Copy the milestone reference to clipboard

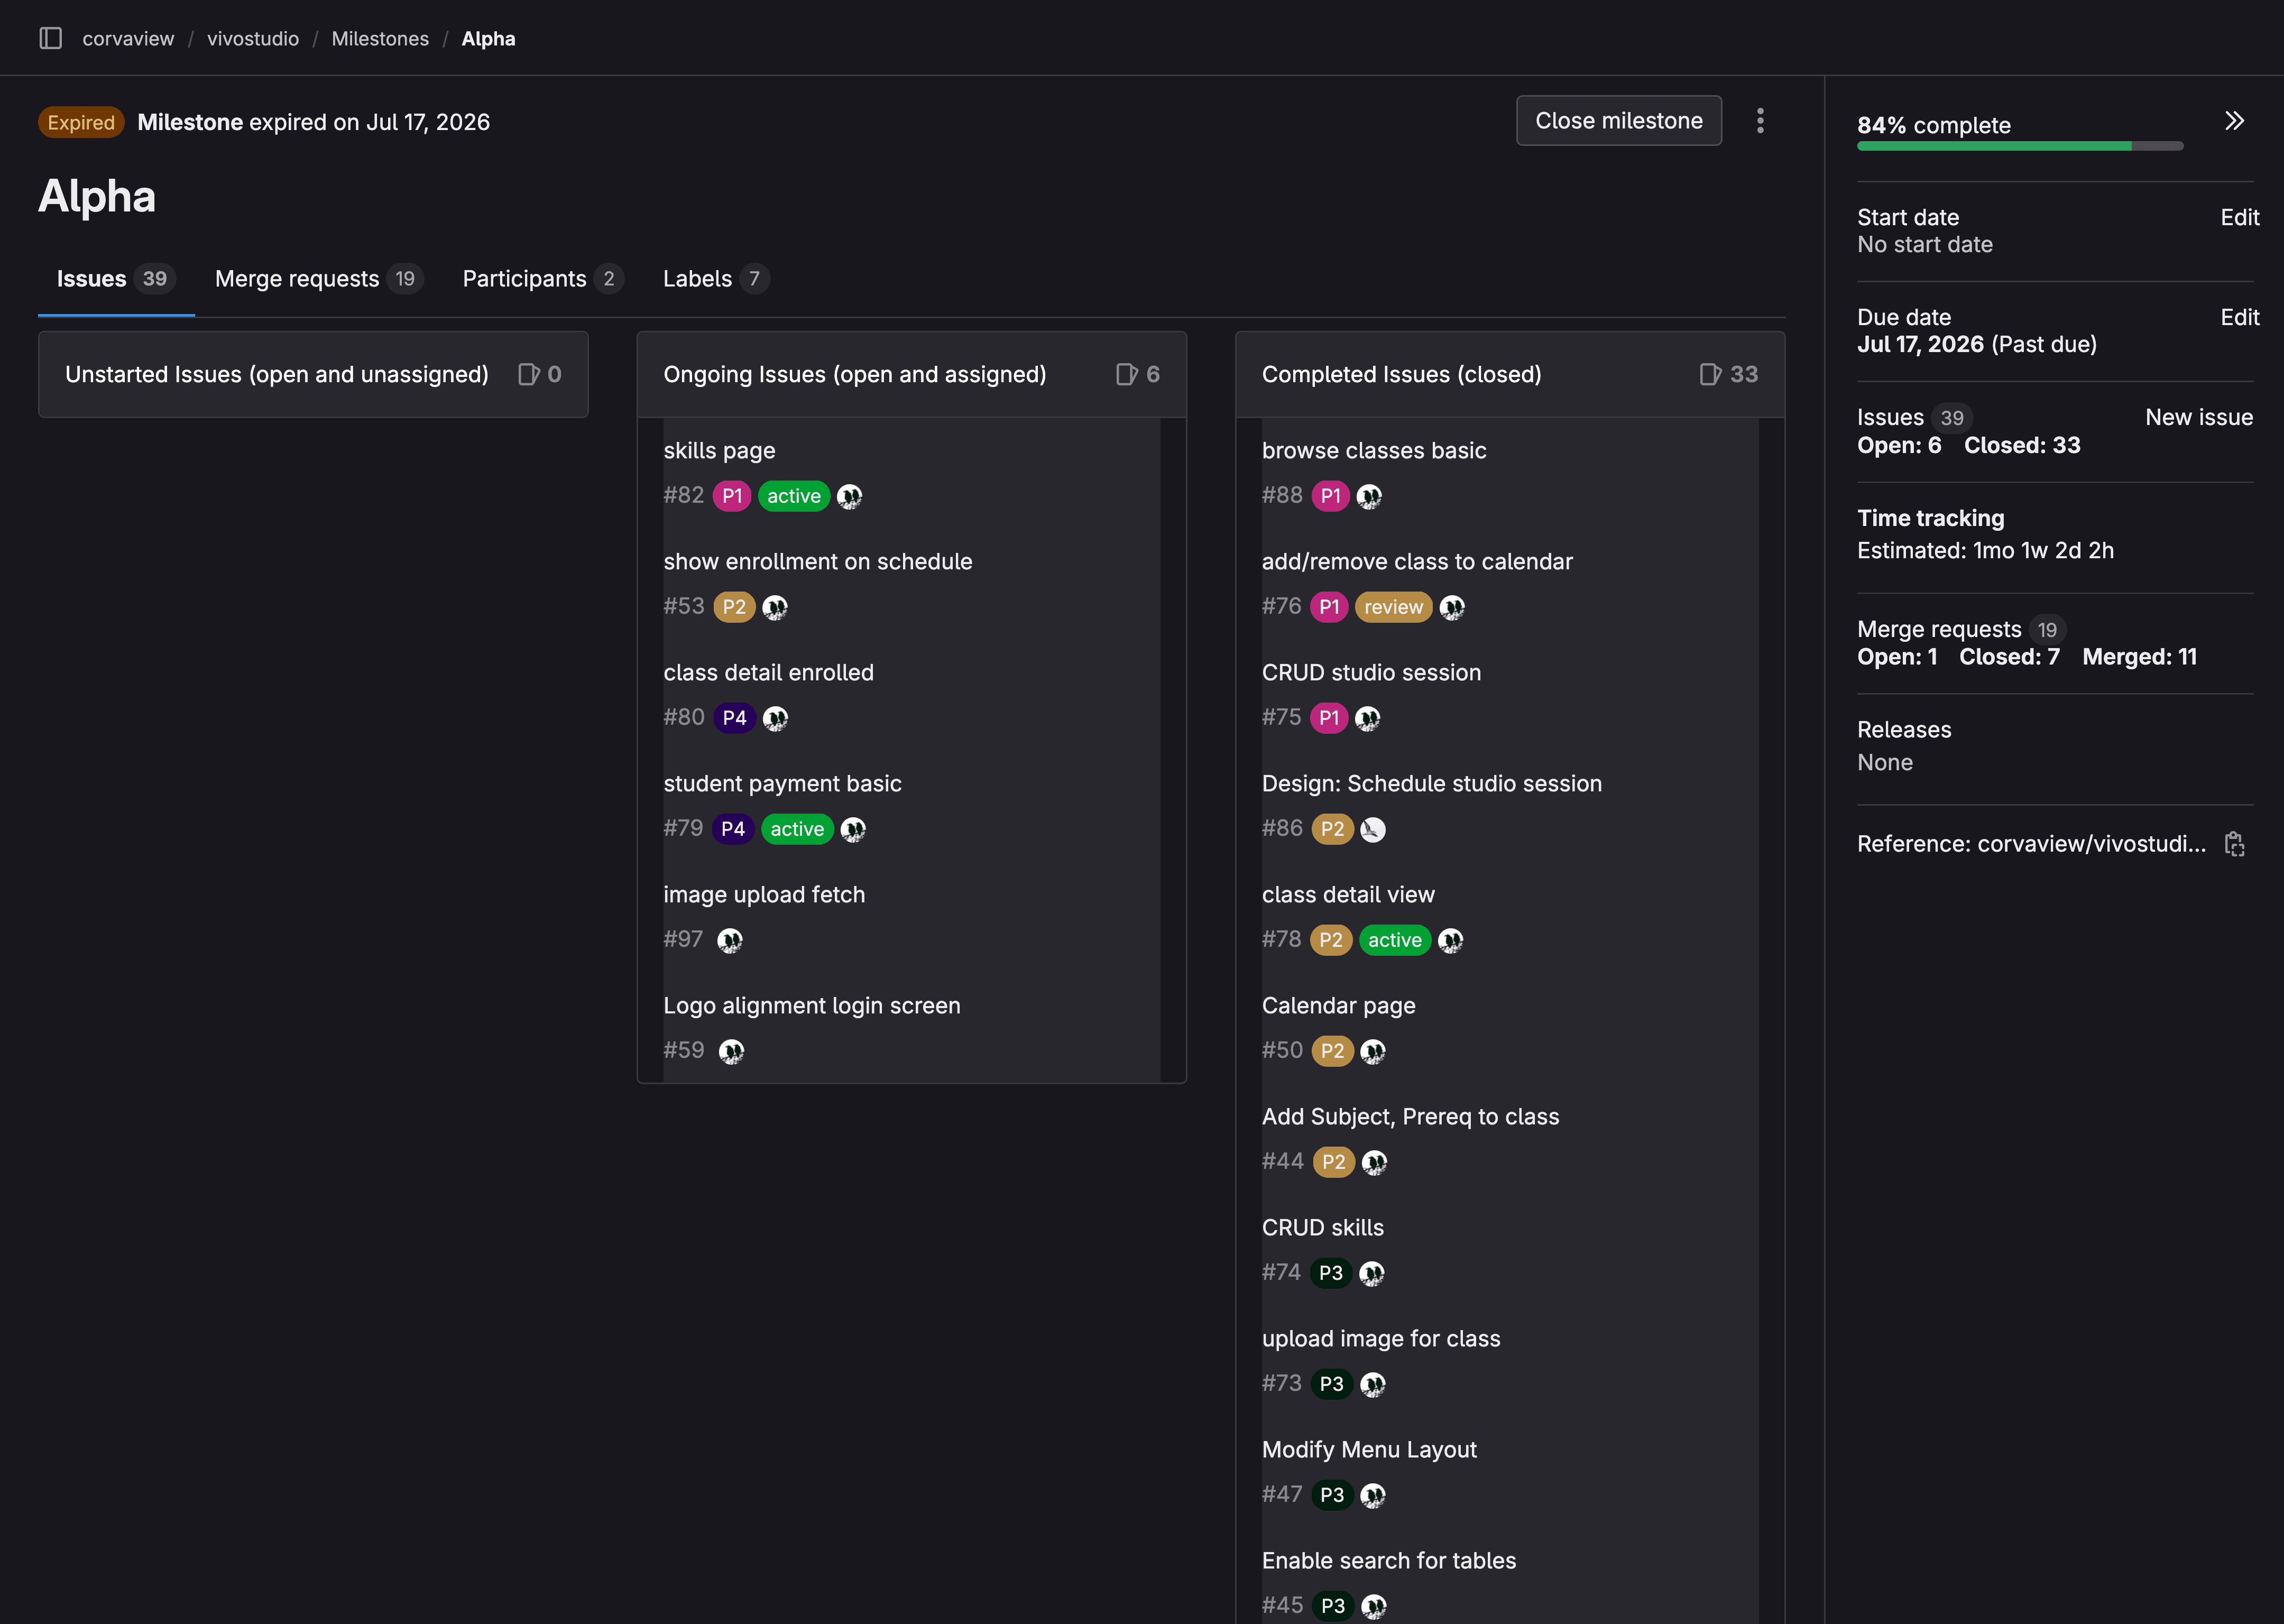click(x=2234, y=844)
